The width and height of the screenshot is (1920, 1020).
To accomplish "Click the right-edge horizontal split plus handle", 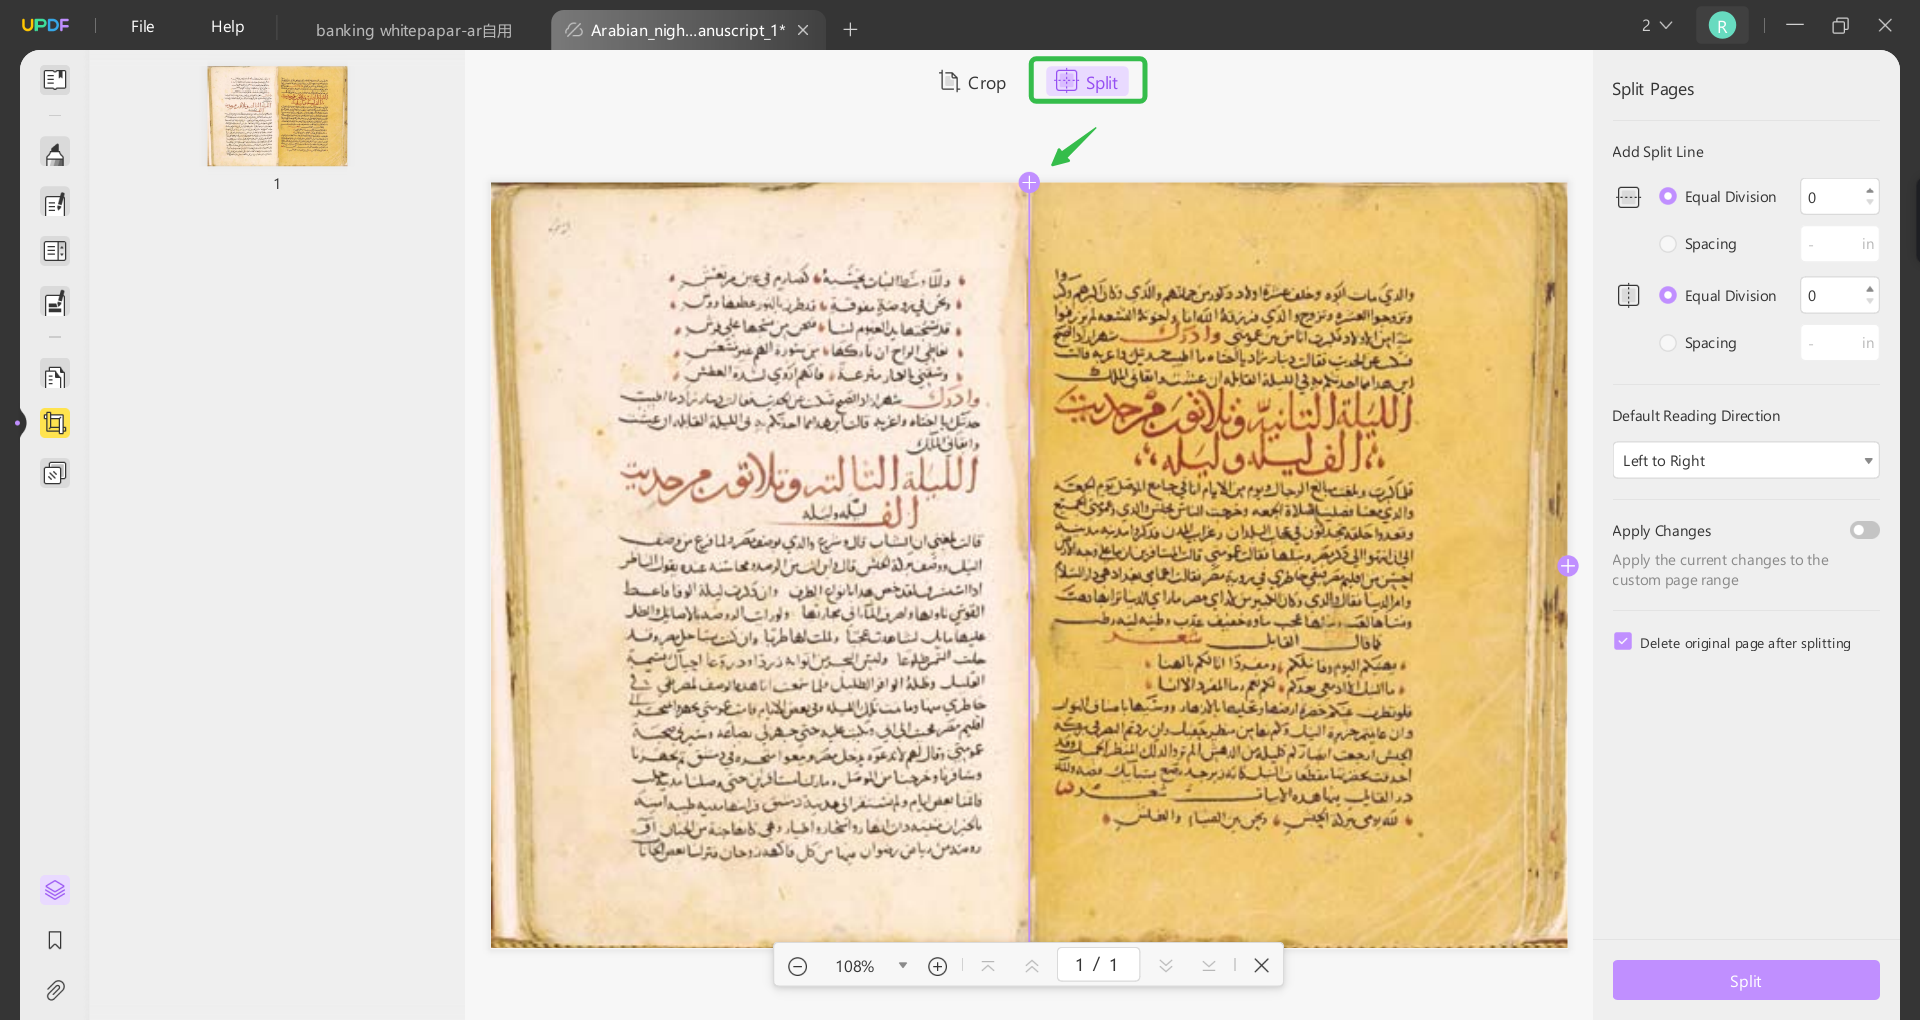I will pyautogui.click(x=1568, y=566).
